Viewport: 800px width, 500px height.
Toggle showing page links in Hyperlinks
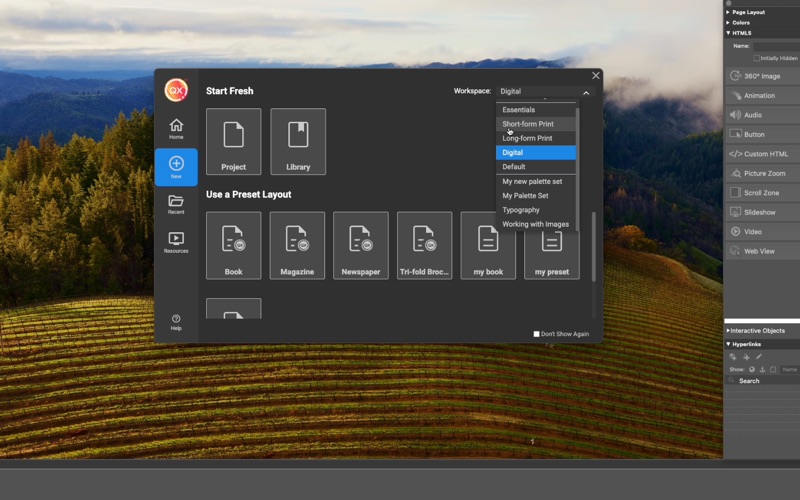pos(772,369)
